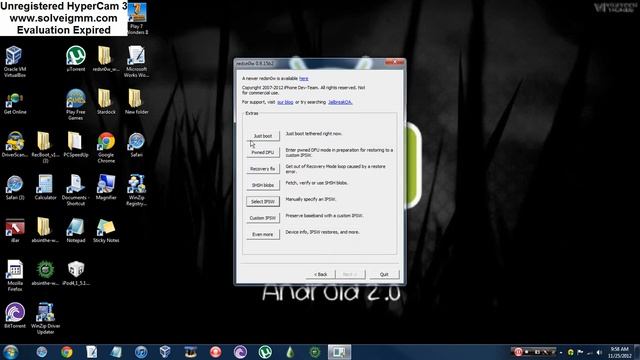Quit redsn0w with the Quit button
Viewport: 640px width, 360px height.
click(x=384, y=274)
